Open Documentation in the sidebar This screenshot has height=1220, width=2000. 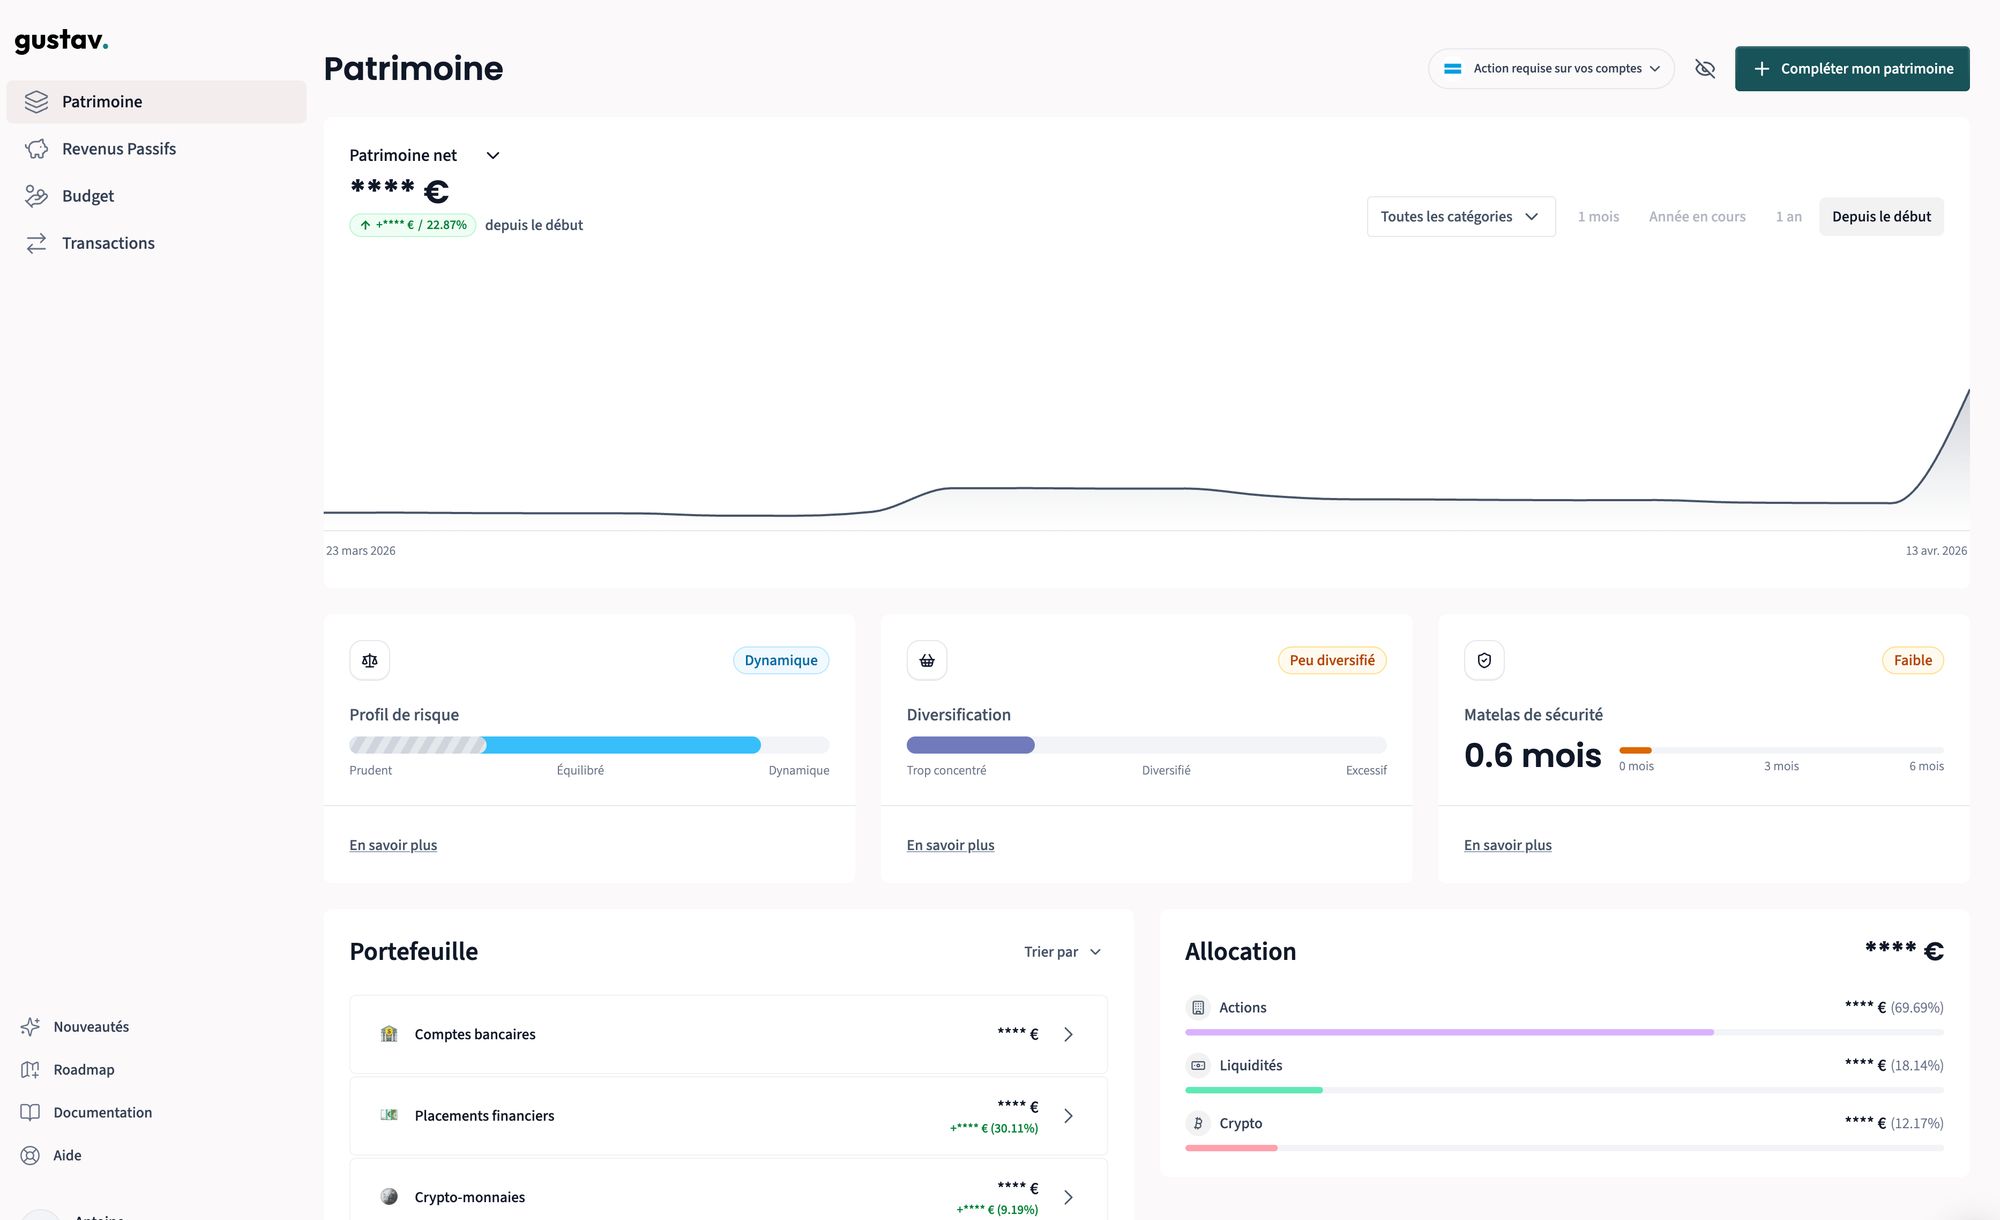[102, 1112]
